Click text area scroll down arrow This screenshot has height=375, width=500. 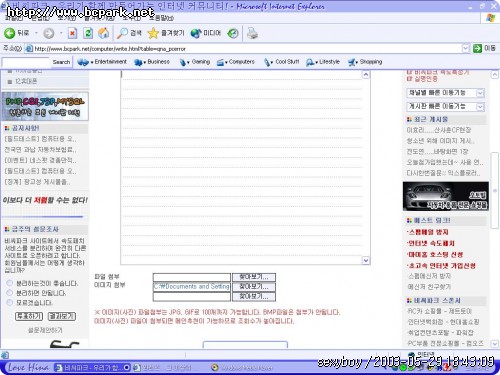(x=366, y=260)
